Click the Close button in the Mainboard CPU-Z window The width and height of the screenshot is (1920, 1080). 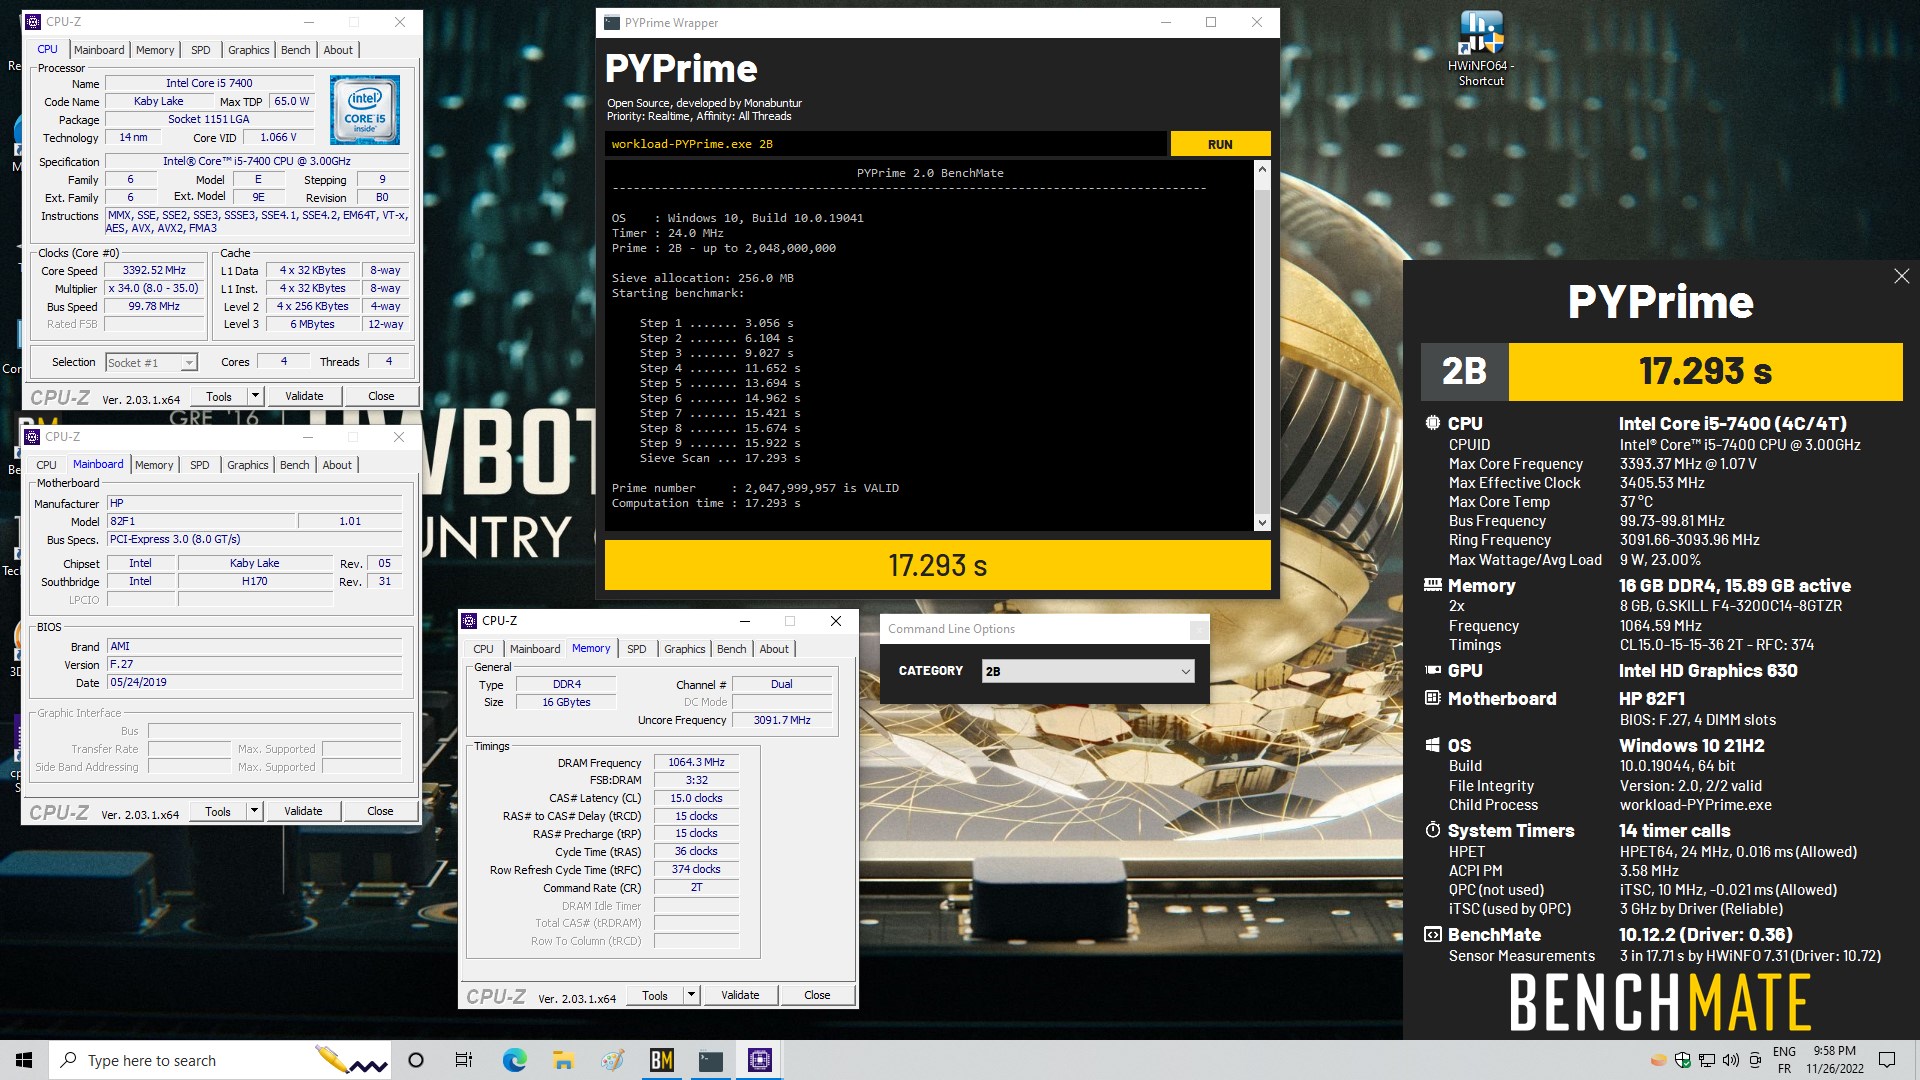tap(380, 811)
